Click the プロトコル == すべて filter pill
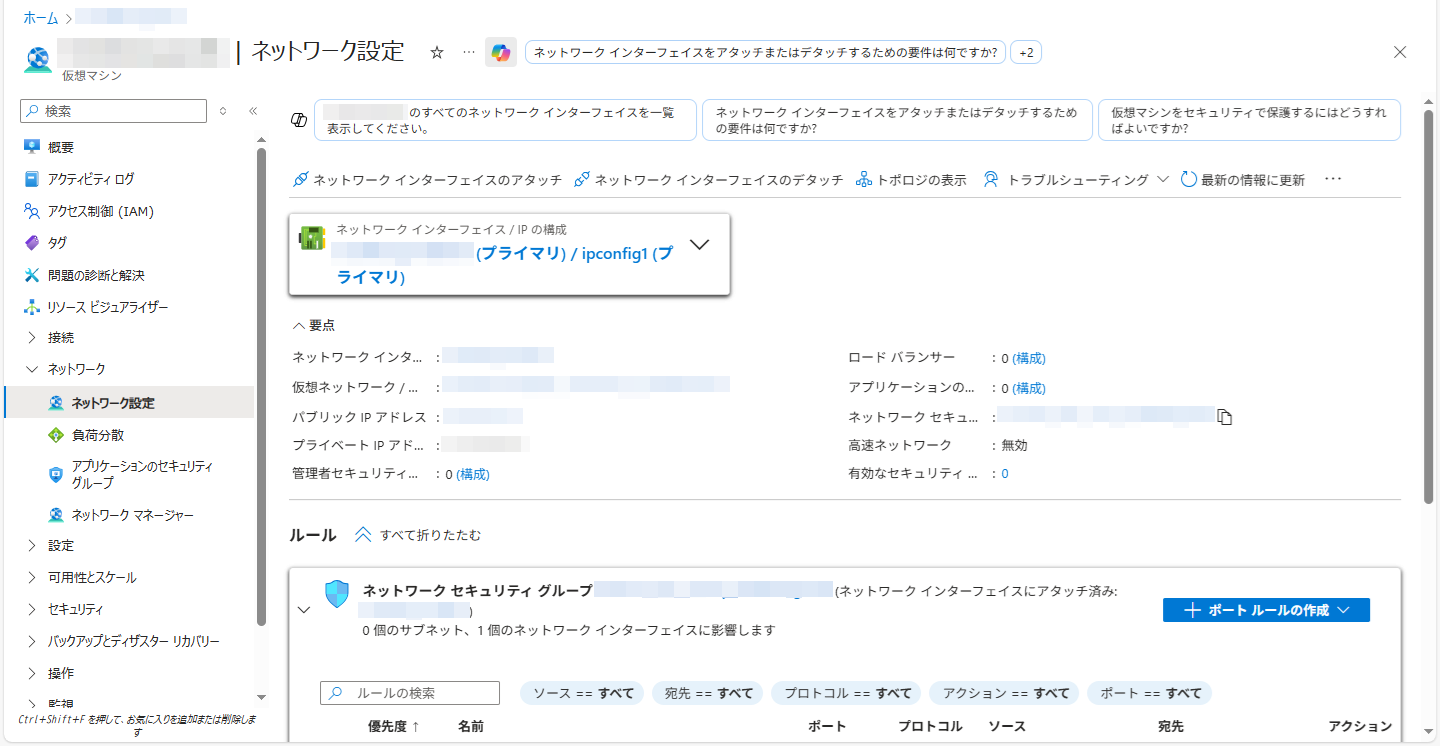The image size is (1440, 746). click(846, 693)
